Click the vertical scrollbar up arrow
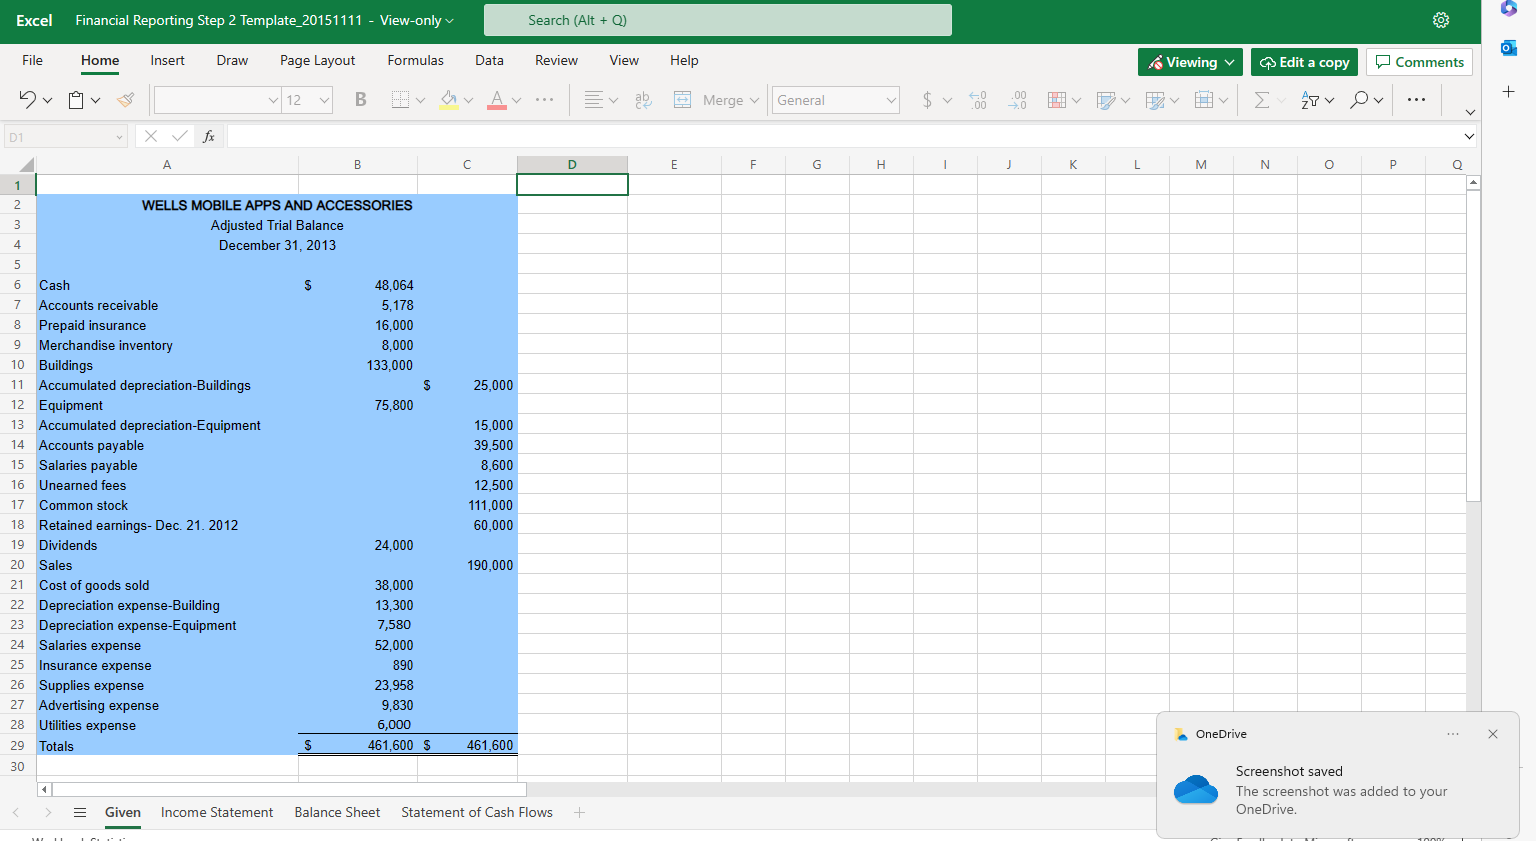The width and height of the screenshot is (1536, 841). 1473,182
